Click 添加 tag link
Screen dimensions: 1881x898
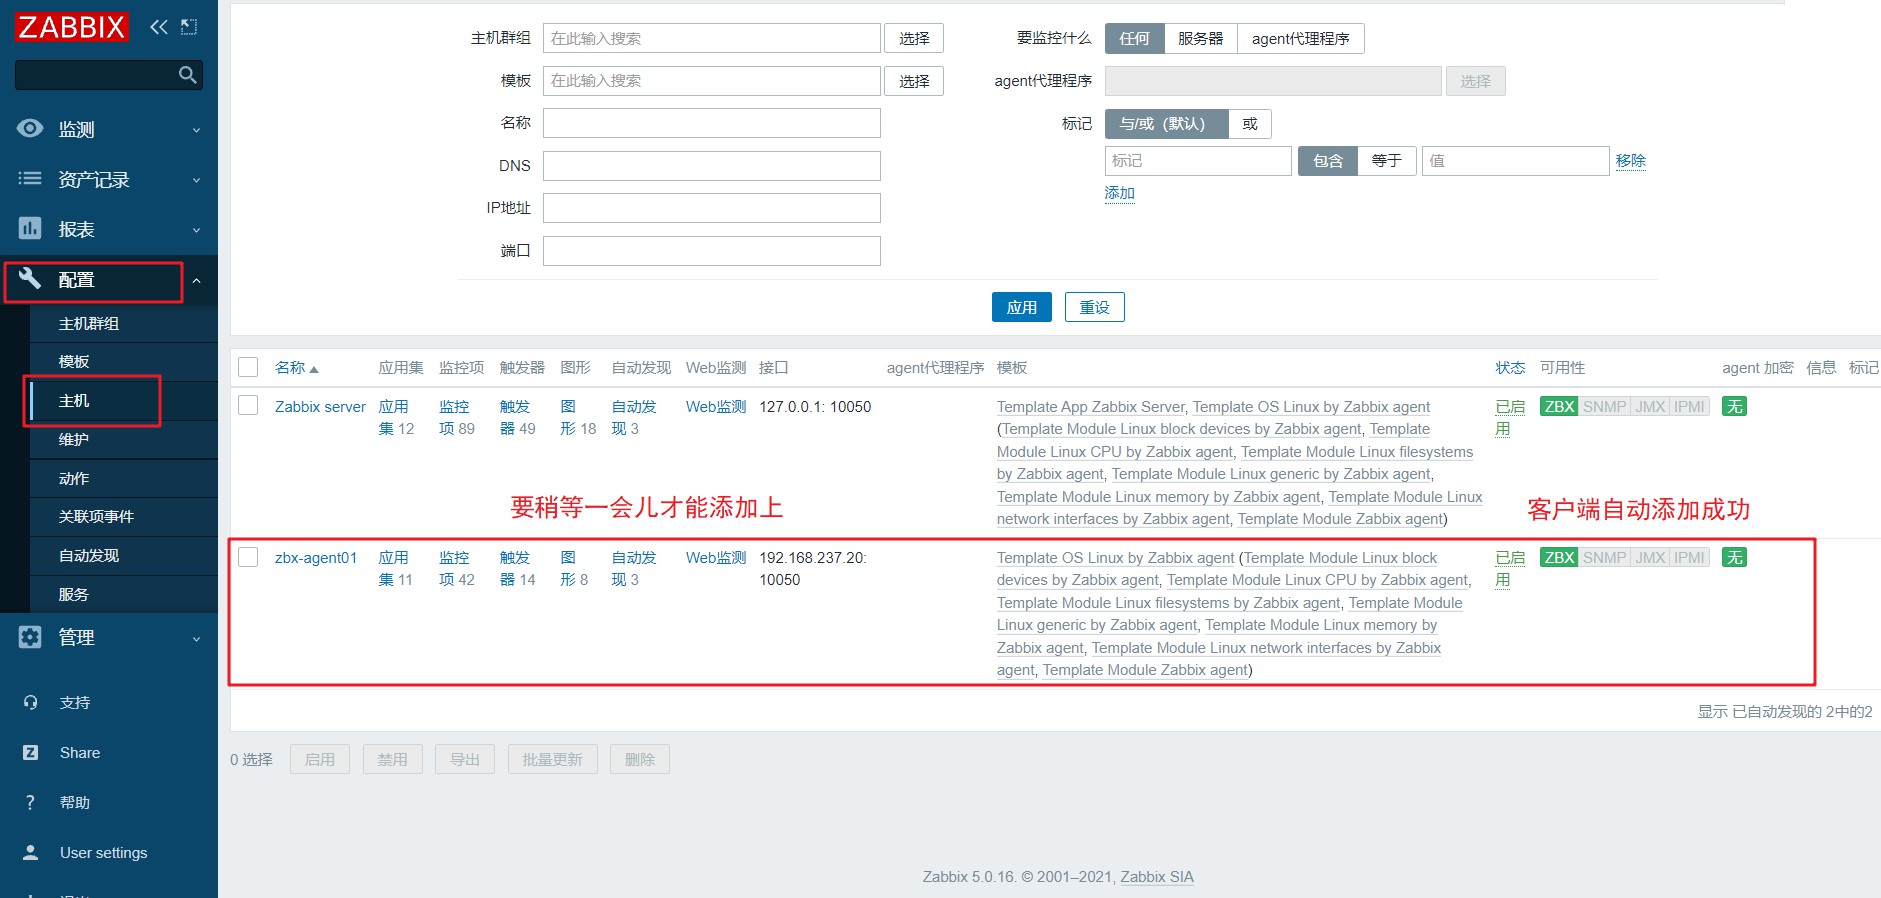click(x=1119, y=193)
